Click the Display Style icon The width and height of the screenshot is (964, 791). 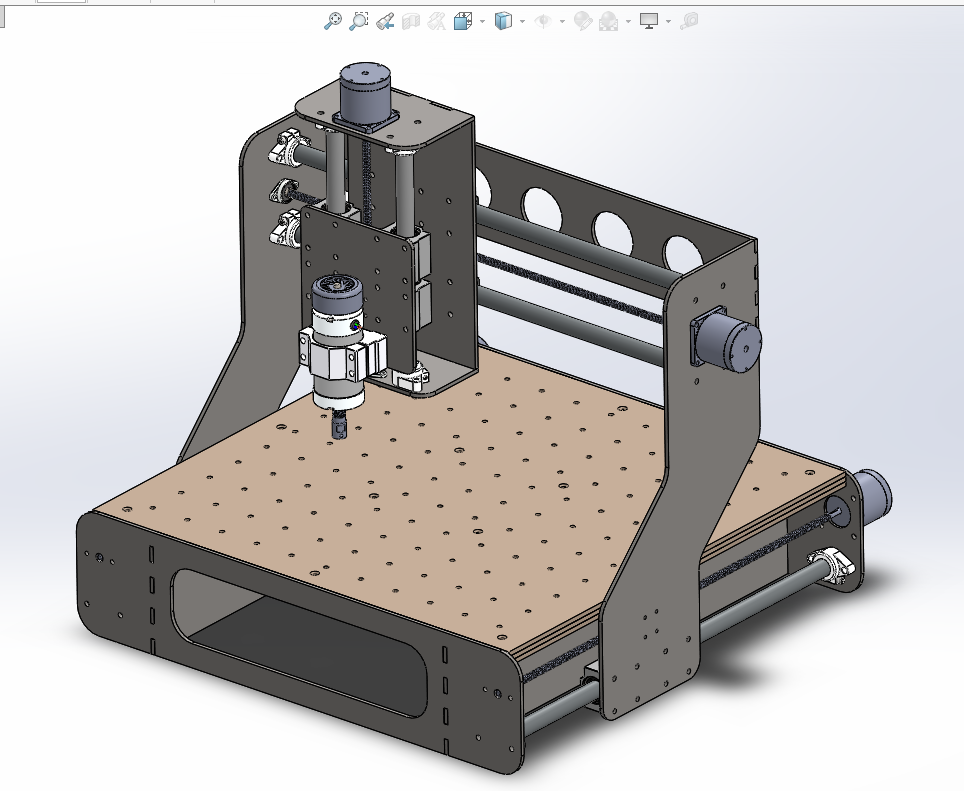click(503, 22)
